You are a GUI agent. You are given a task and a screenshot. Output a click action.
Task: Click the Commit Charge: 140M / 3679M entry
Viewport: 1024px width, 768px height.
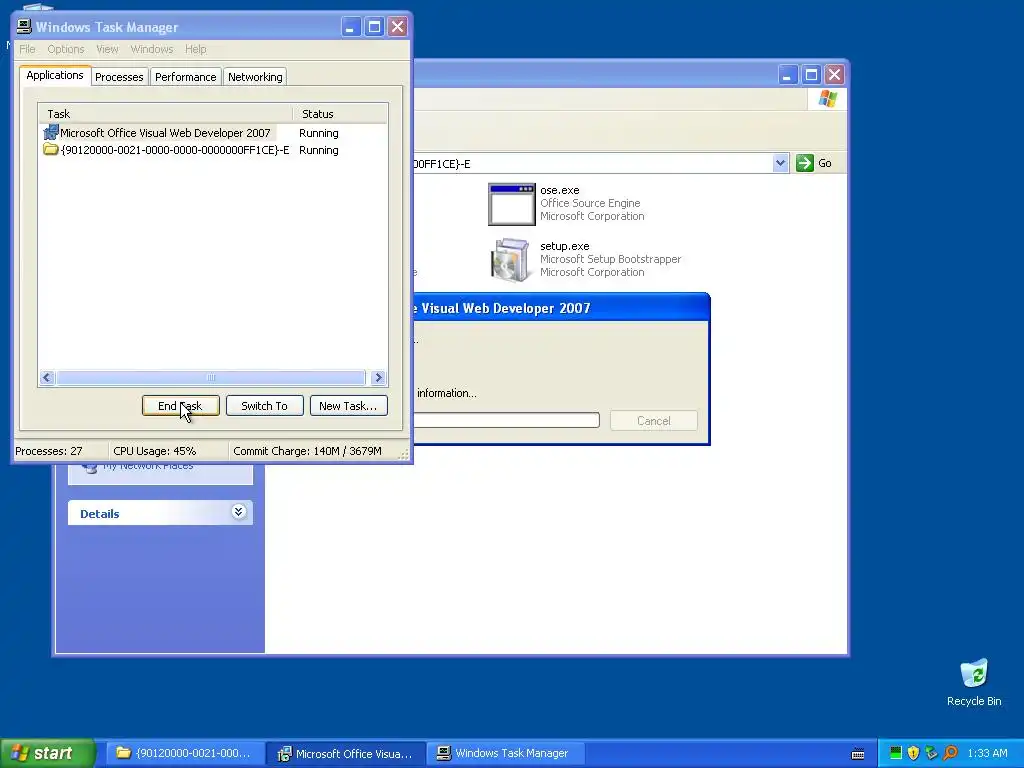pyautogui.click(x=308, y=451)
